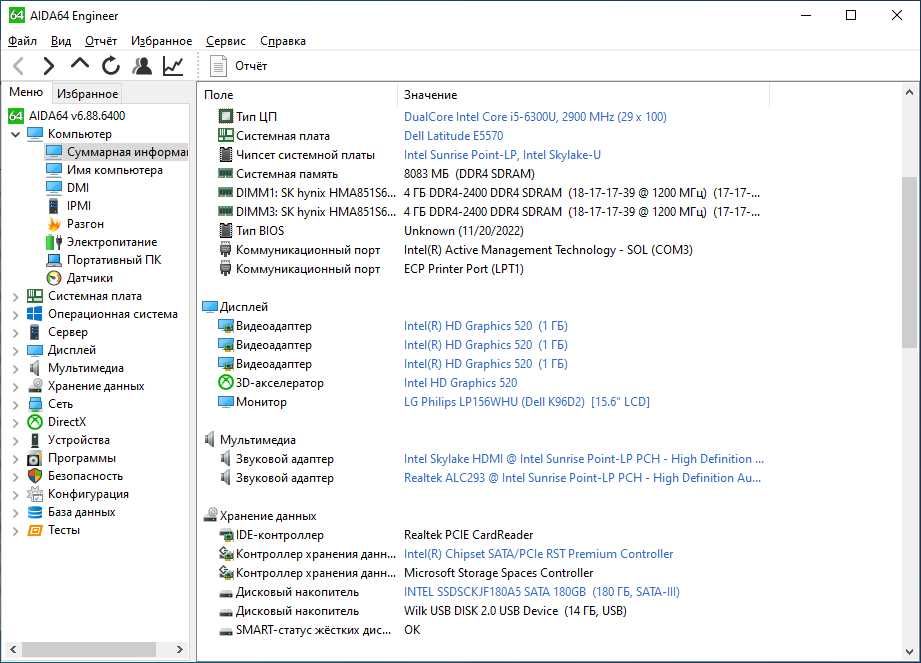Select the IPMI icon in tree
This screenshot has width=921, height=663.
(53, 206)
